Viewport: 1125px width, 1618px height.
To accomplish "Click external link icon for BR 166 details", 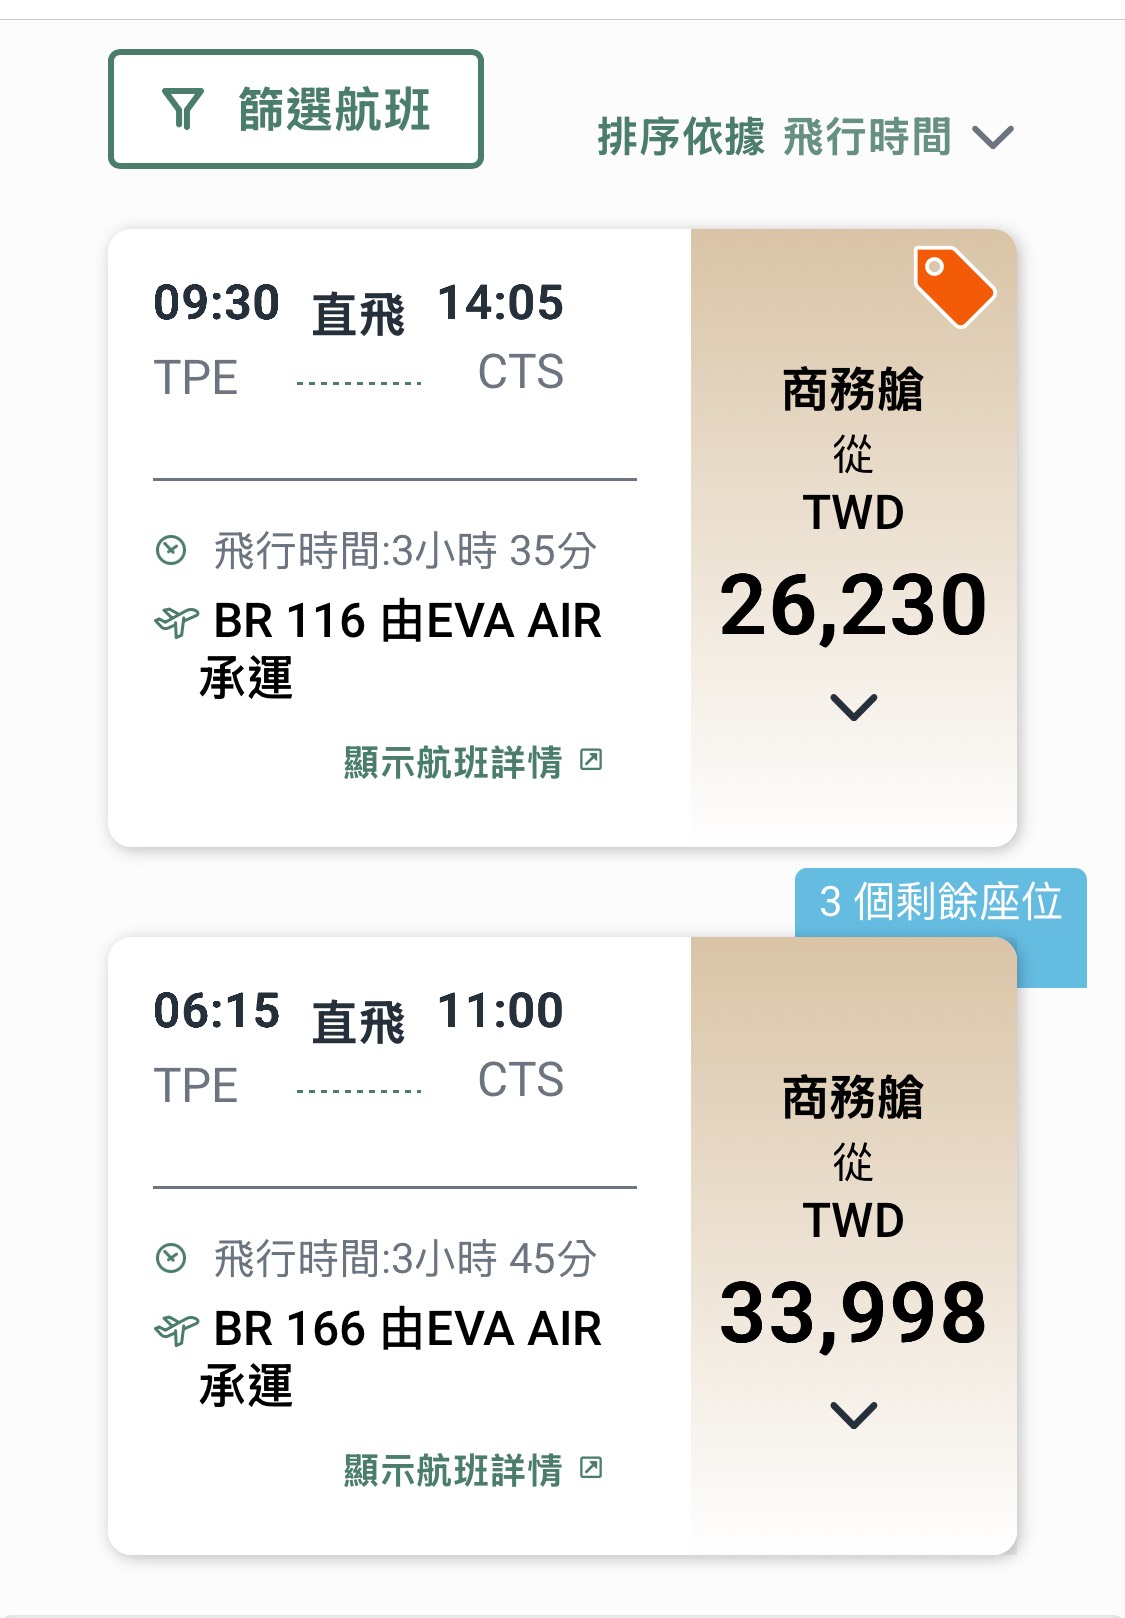I will (x=592, y=1468).
